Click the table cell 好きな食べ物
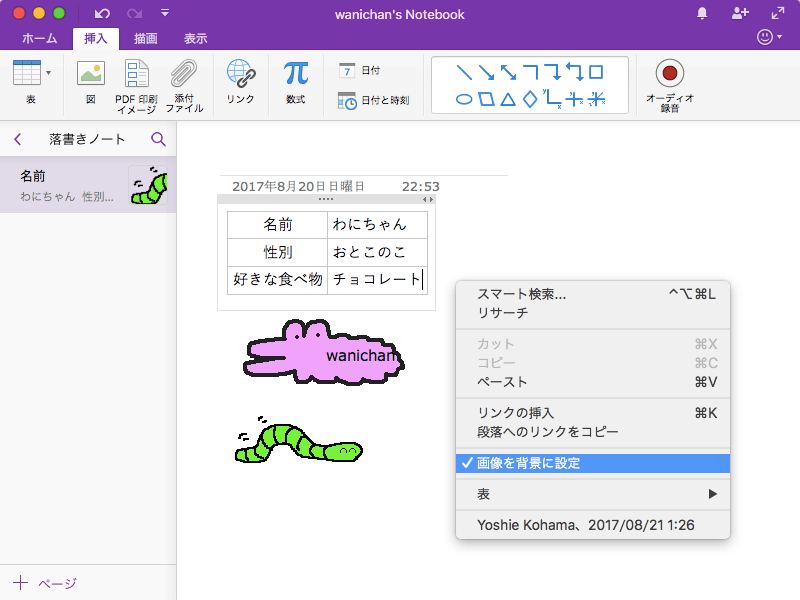The width and height of the screenshot is (800, 600). (x=277, y=280)
